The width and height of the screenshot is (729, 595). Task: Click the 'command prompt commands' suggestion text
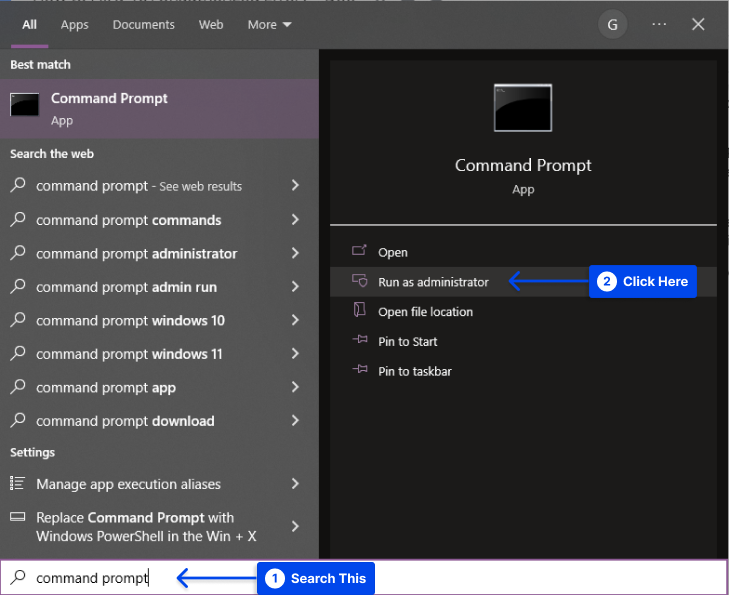pos(128,220)
